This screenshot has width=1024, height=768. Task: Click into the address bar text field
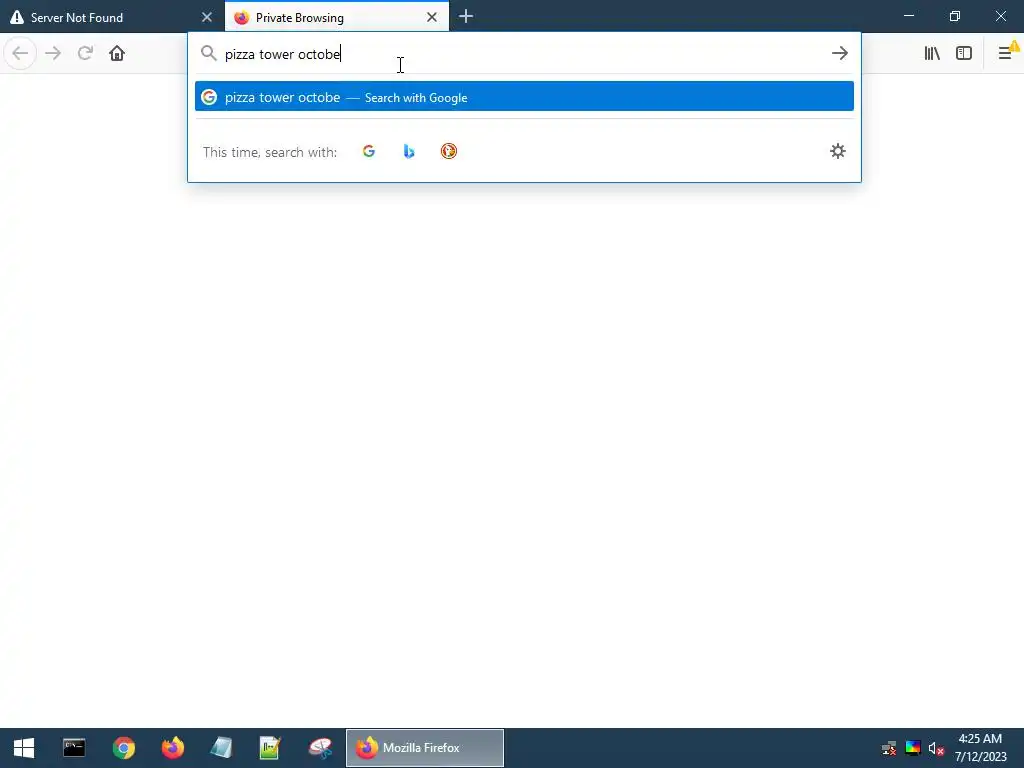point(522,54)
